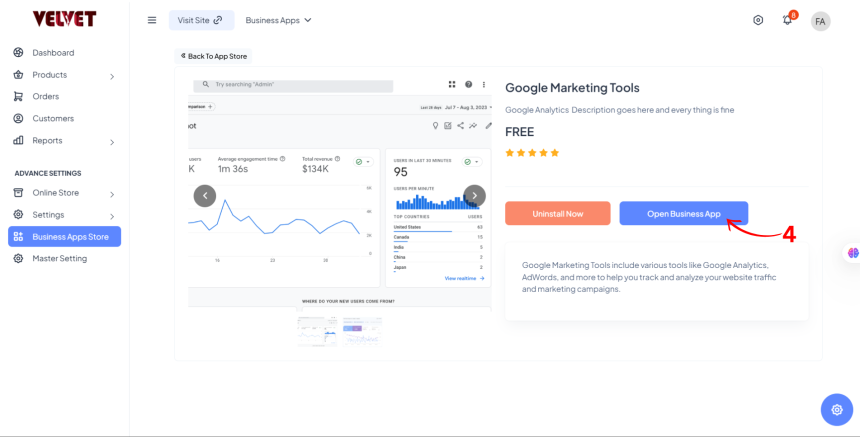Click the floating blue settings gear button
This screenshot has height=437, width=860.
836,409
